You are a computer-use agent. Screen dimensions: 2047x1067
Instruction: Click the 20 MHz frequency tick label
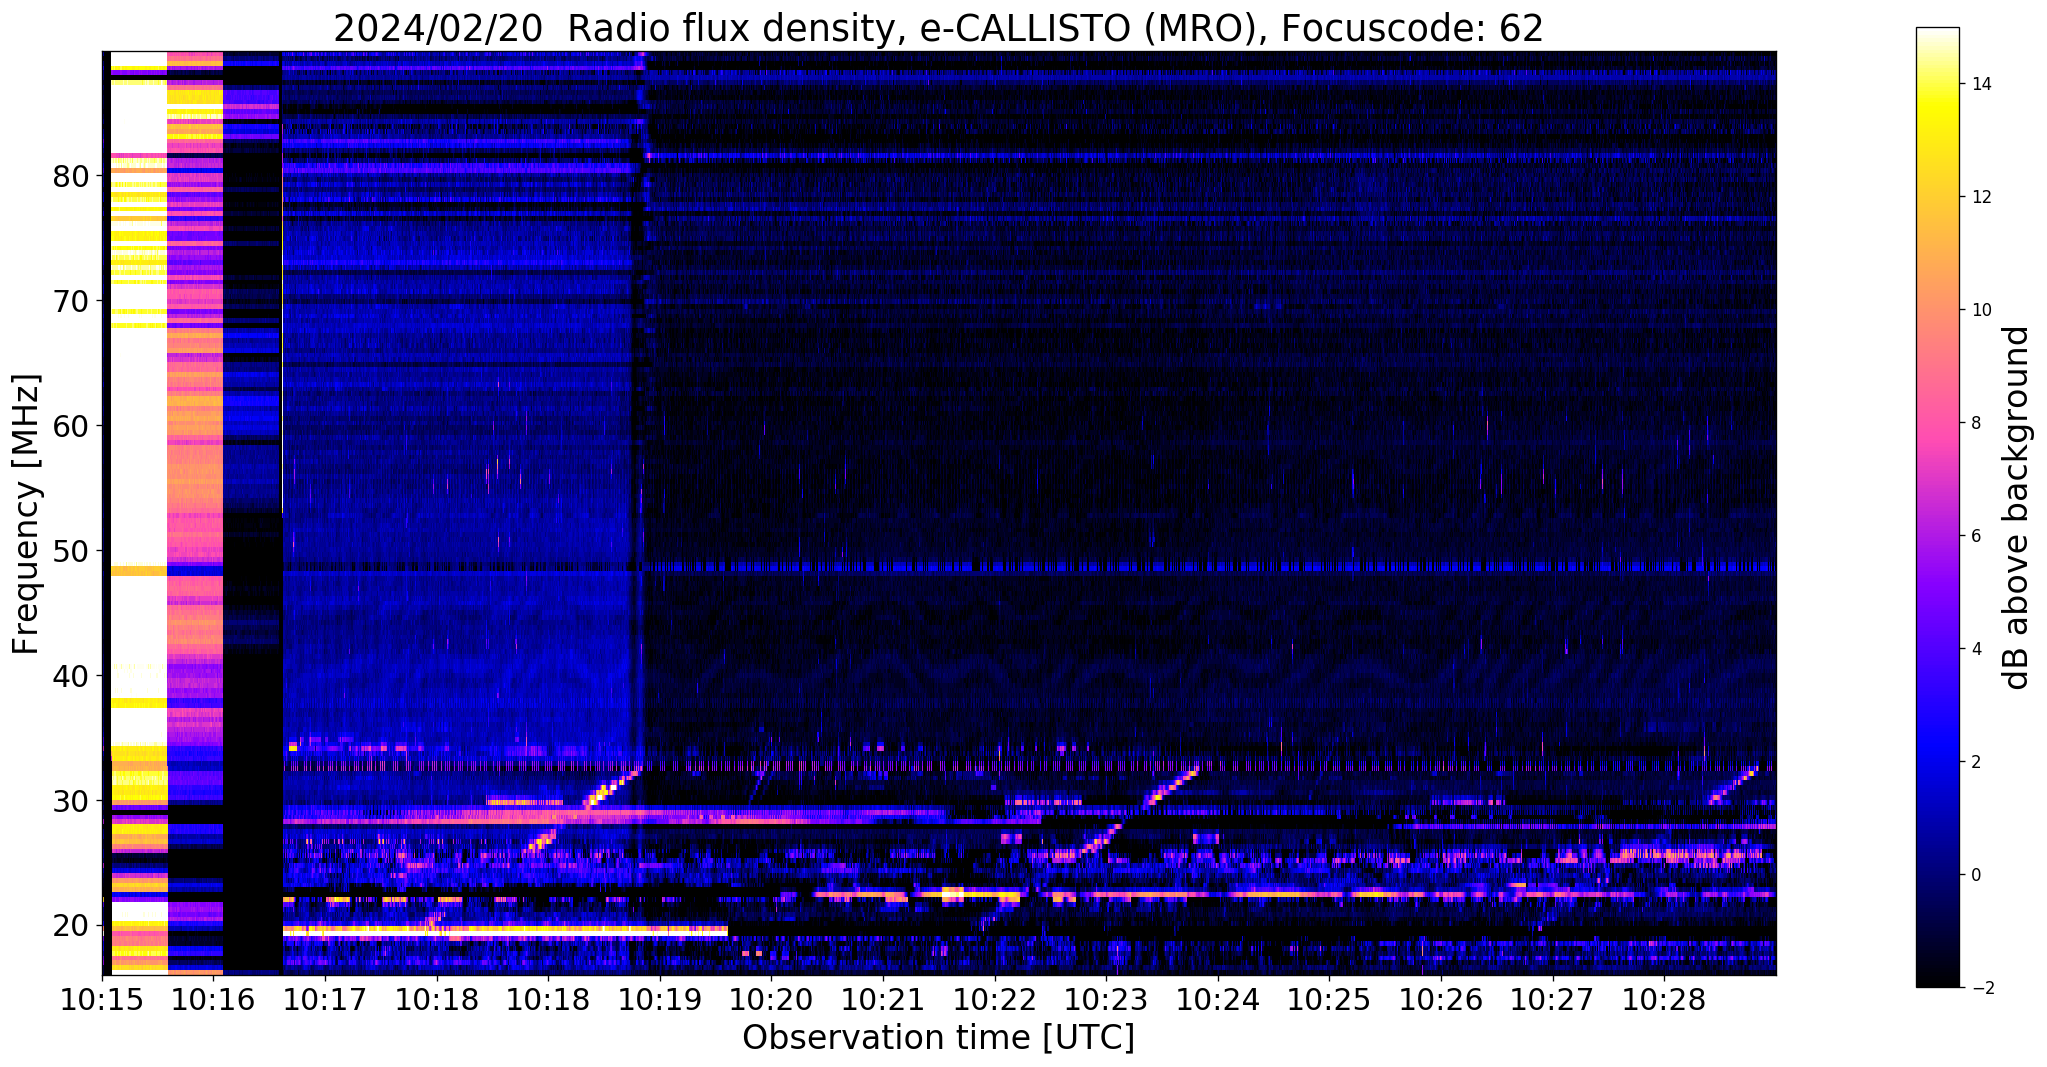(x=70, y=926)
